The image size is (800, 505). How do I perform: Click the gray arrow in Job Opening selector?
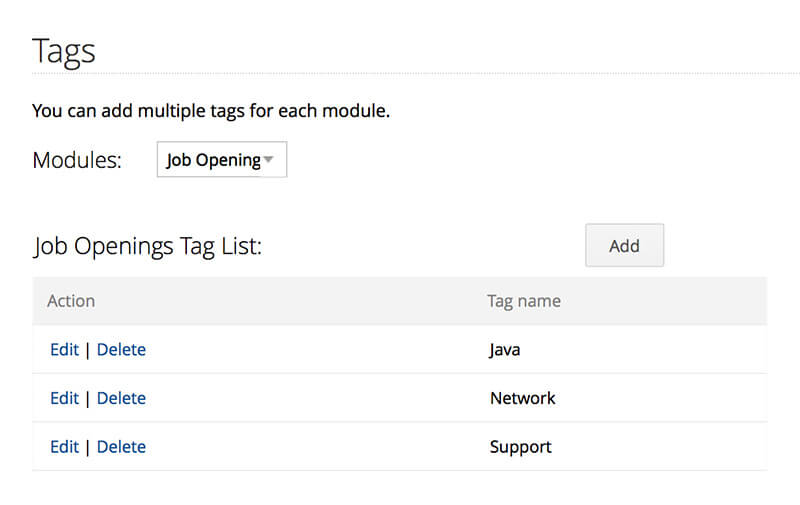[268, 160]
